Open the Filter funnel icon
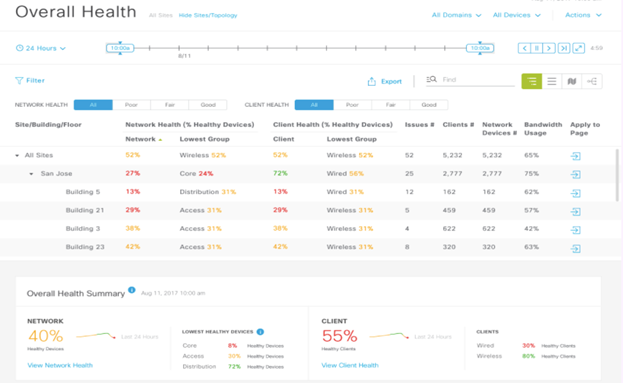Screen dimensions: 623x383 (19, 81)
